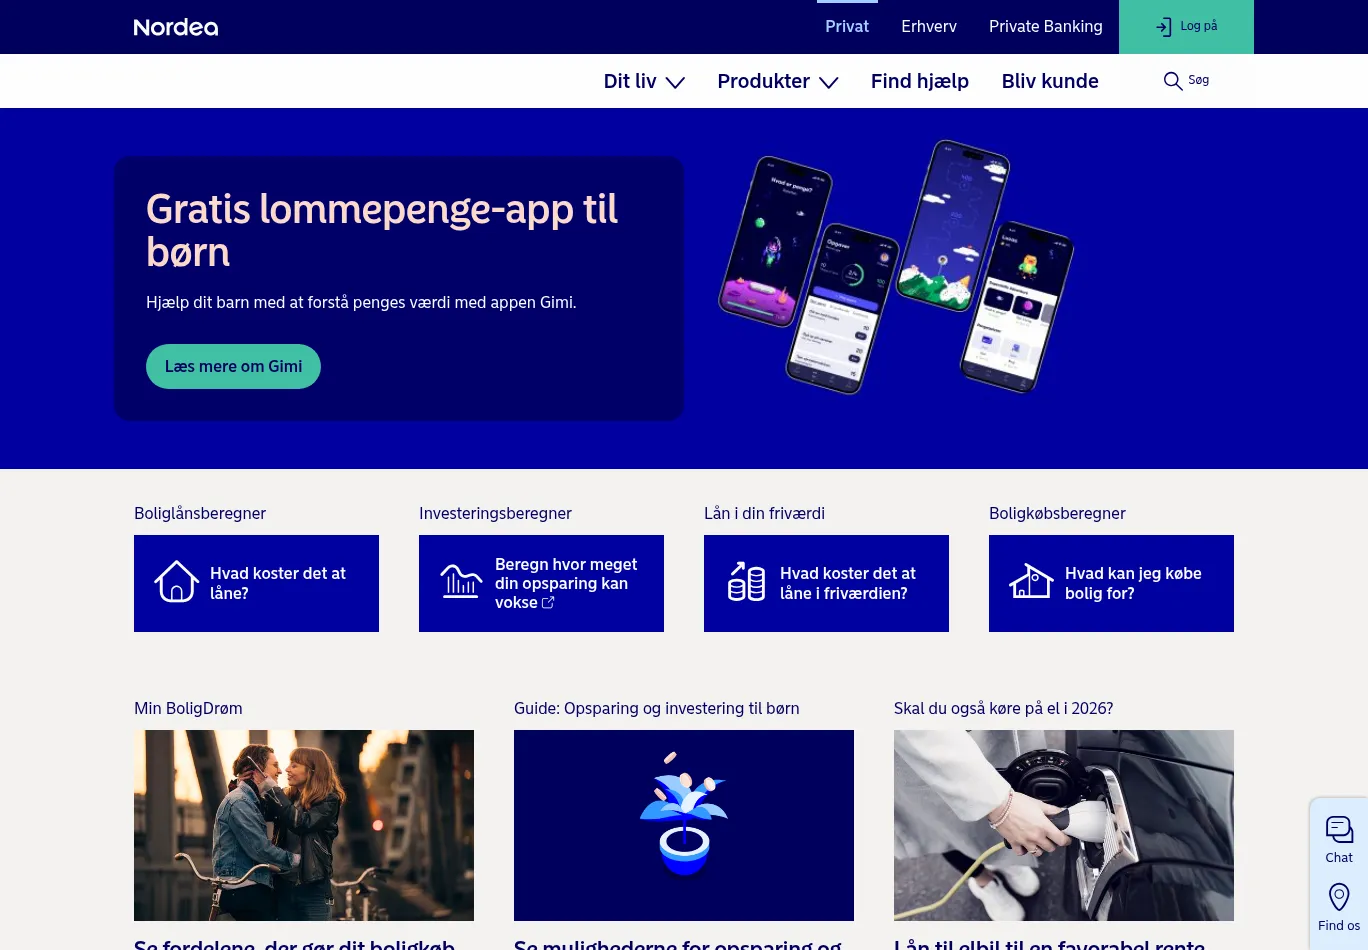Click the chart icon in Investeringsberegner
1368x950 pixels.
pos(461,581)
